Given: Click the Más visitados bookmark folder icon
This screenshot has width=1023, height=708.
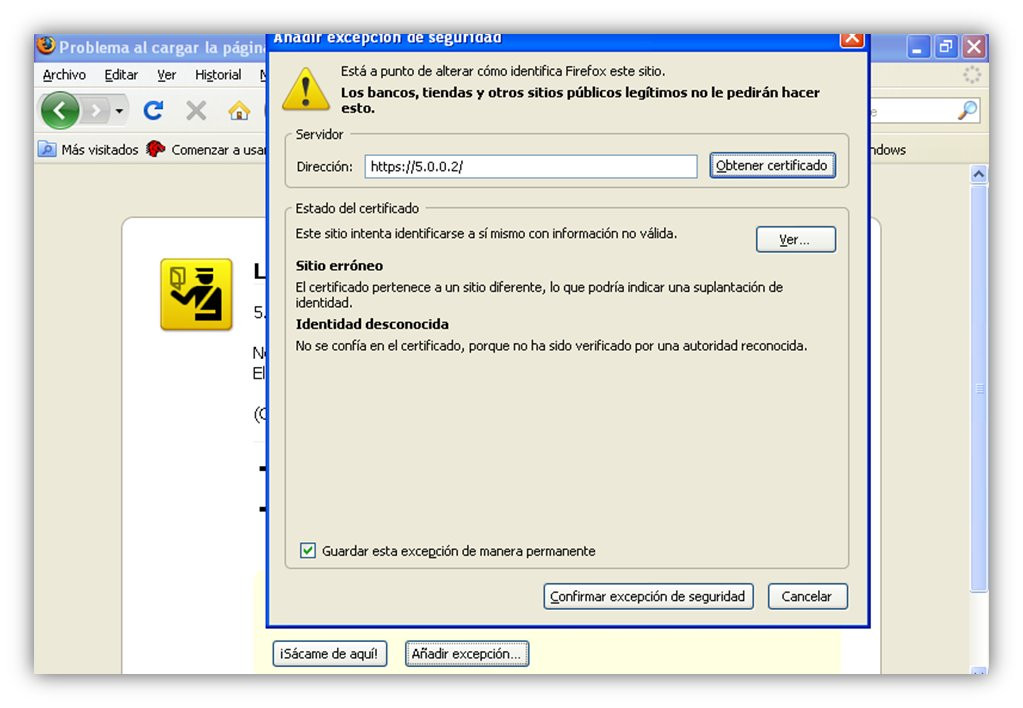Looking at the screenshot, I should click(47, 149).
